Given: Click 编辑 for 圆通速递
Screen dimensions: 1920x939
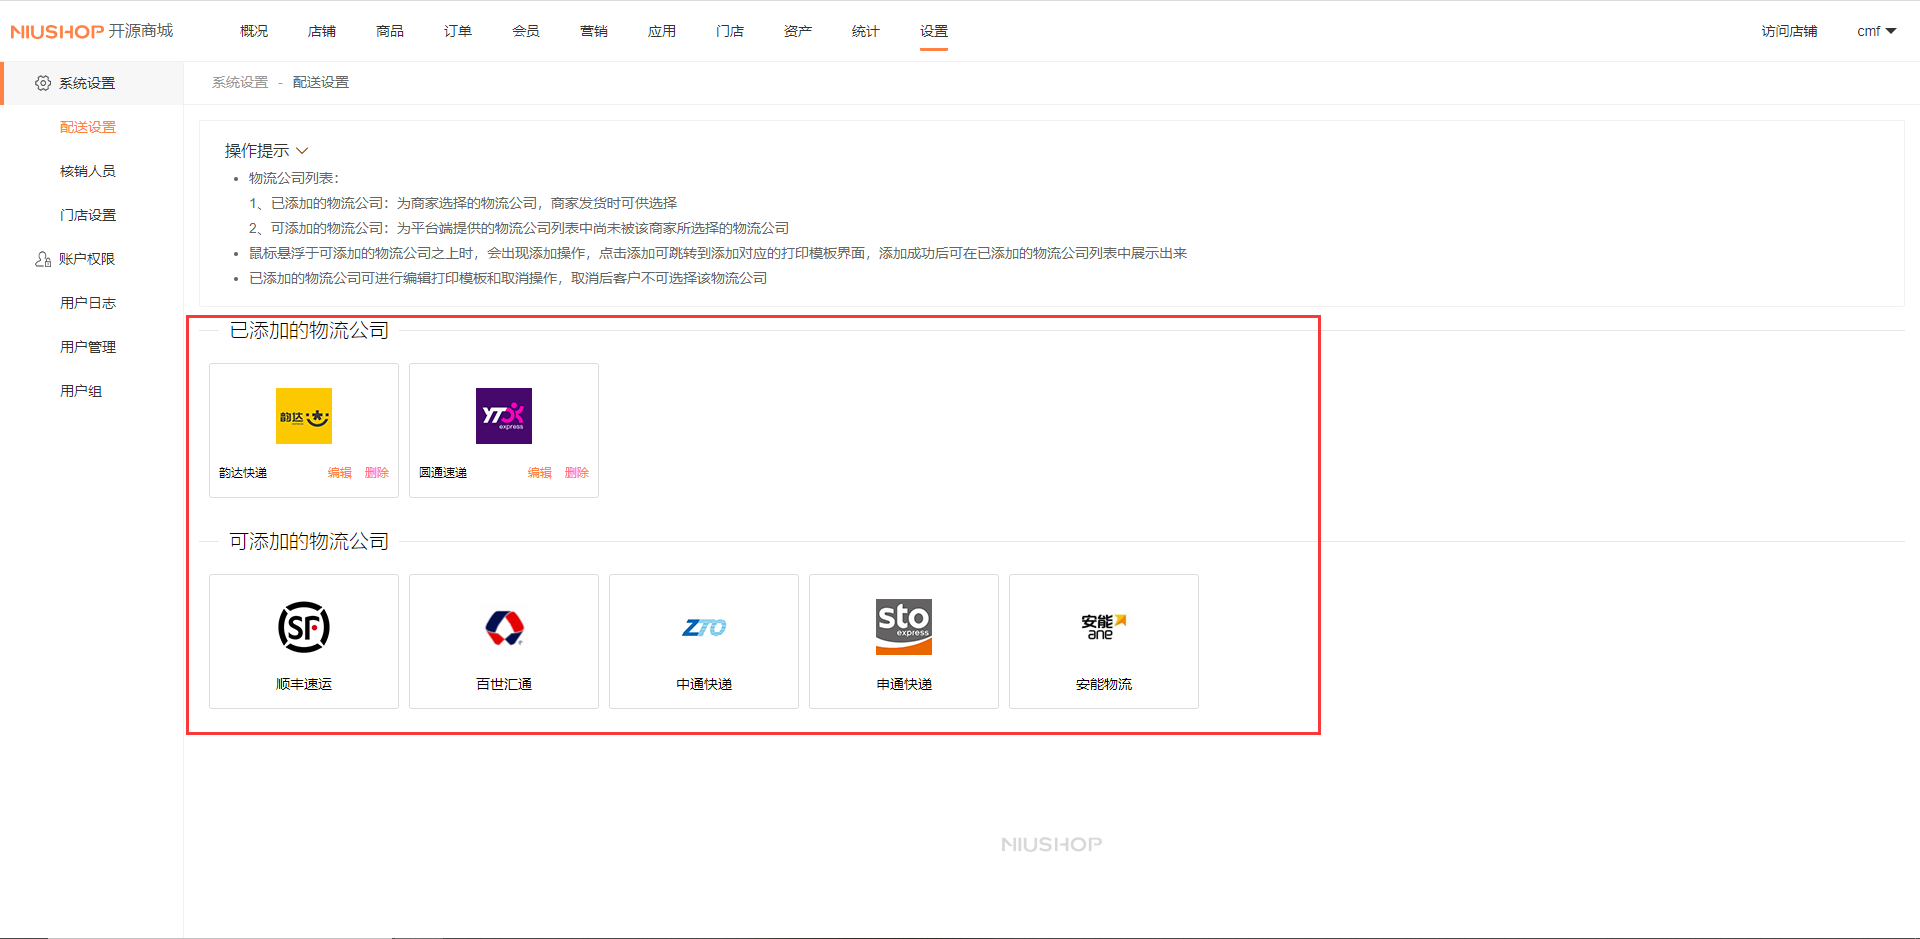Looking at the screenshot, I should click(x=540, y=473).
